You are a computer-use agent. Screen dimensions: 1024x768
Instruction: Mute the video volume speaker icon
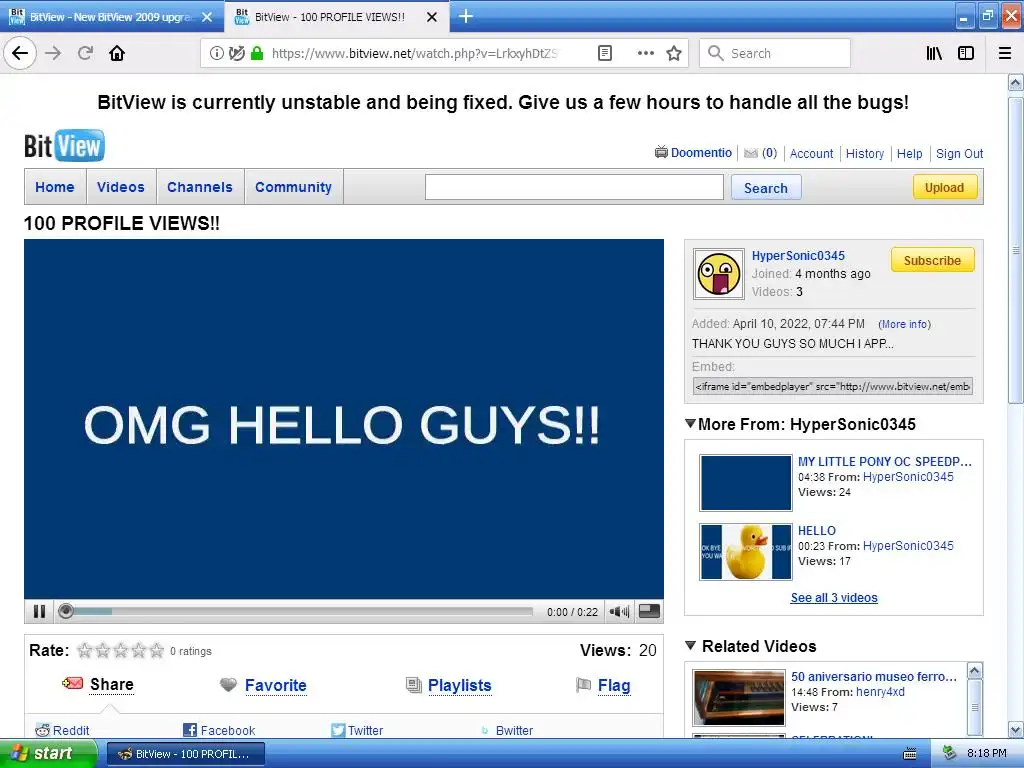click(618, 611)
